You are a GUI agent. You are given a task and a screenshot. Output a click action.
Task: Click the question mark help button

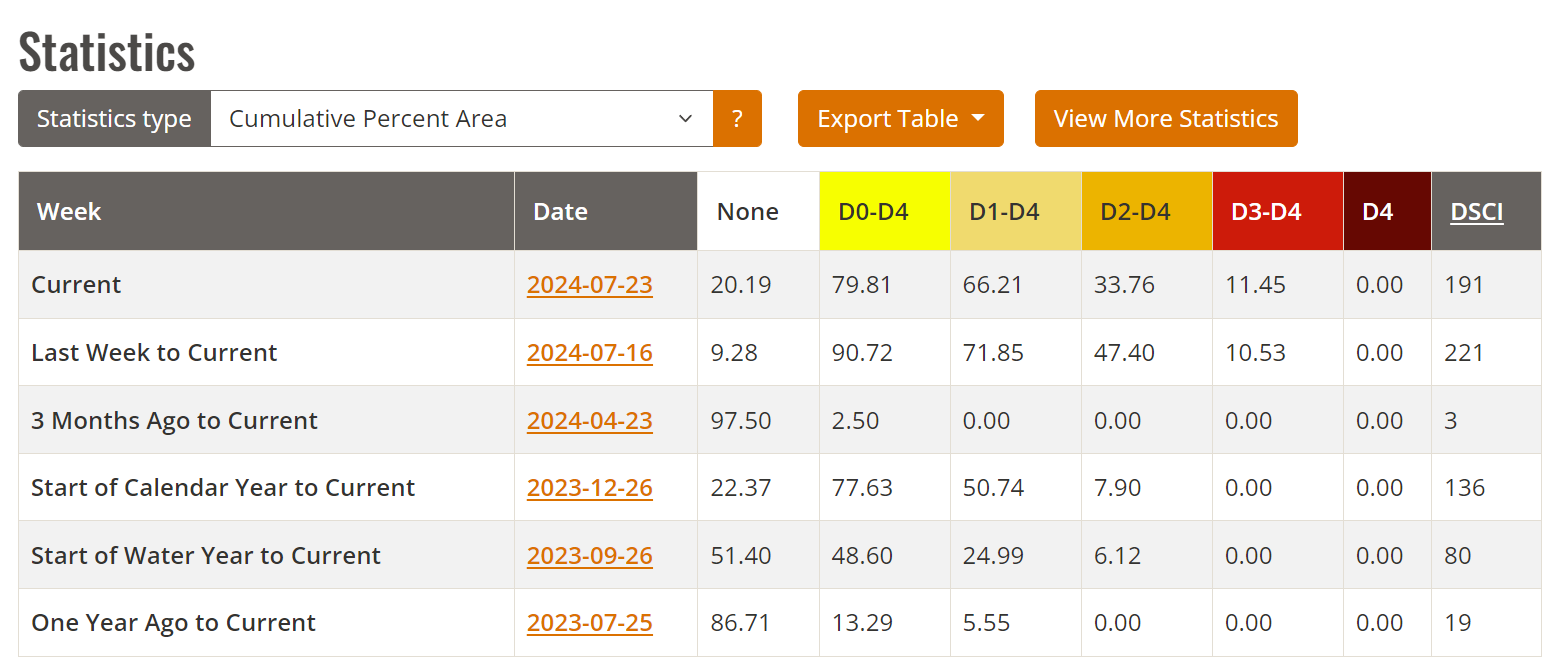[737, 118]
